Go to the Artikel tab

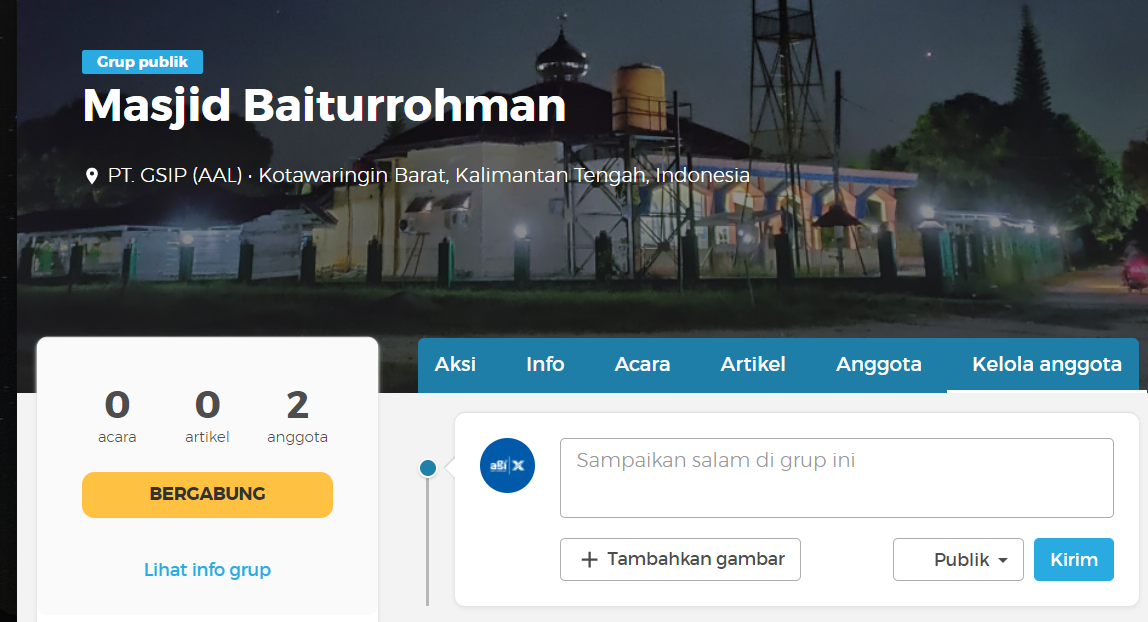click(753, 364)
